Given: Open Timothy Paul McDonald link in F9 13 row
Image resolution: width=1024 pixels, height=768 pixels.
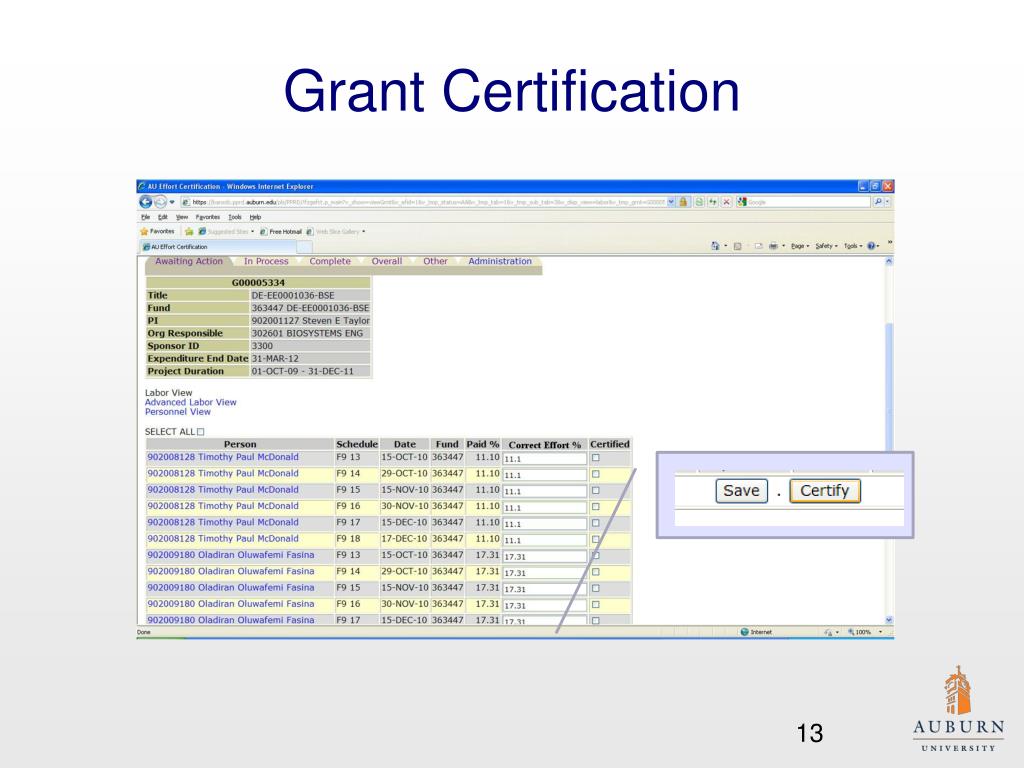Looking at the screenshot, I should [223, 457].
